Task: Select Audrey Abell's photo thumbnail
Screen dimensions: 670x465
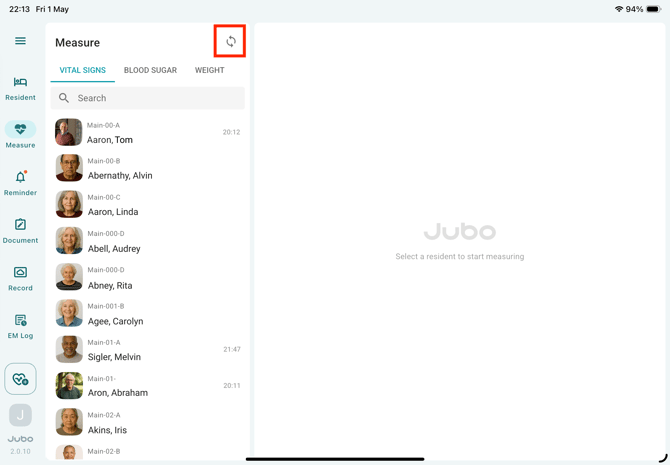Action: [x=69, y=241]
